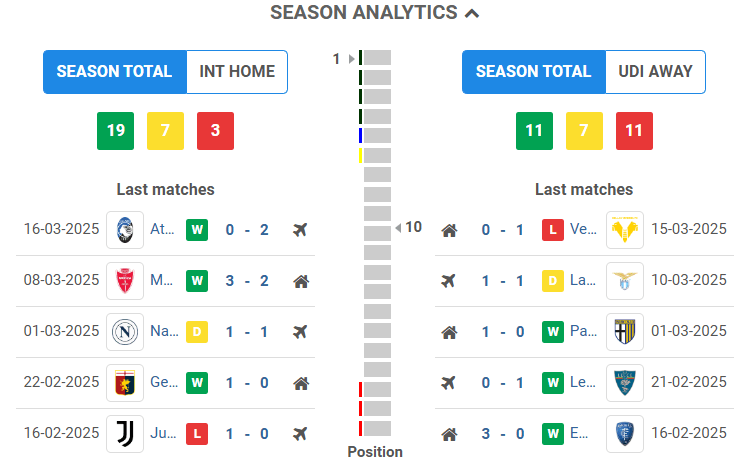Click the Hellas Verona crest icon
The width and height of the screenshot is (743, 462).
625,230
